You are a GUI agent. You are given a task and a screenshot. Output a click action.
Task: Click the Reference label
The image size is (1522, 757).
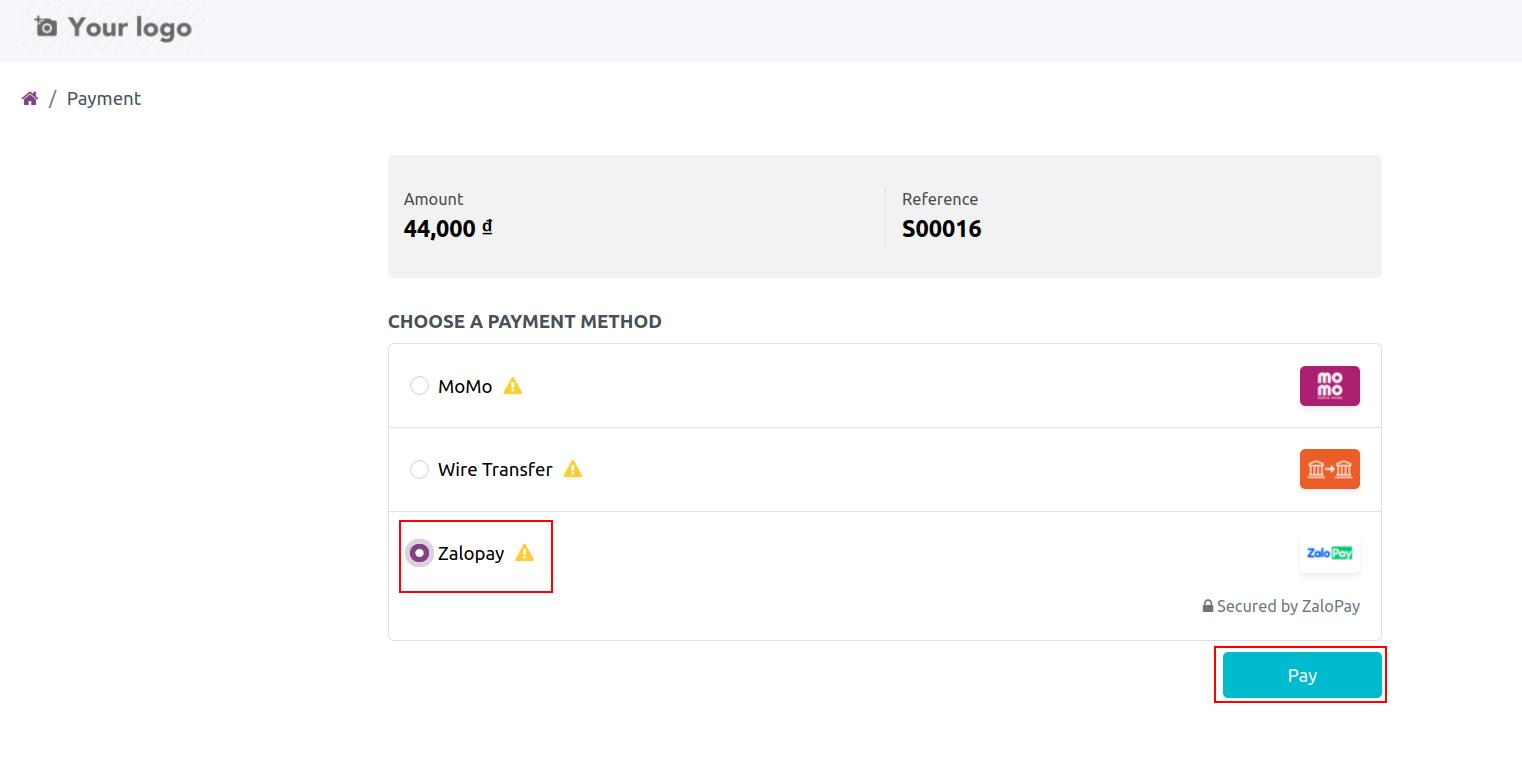pyautogui.click(x=940, y=199)
